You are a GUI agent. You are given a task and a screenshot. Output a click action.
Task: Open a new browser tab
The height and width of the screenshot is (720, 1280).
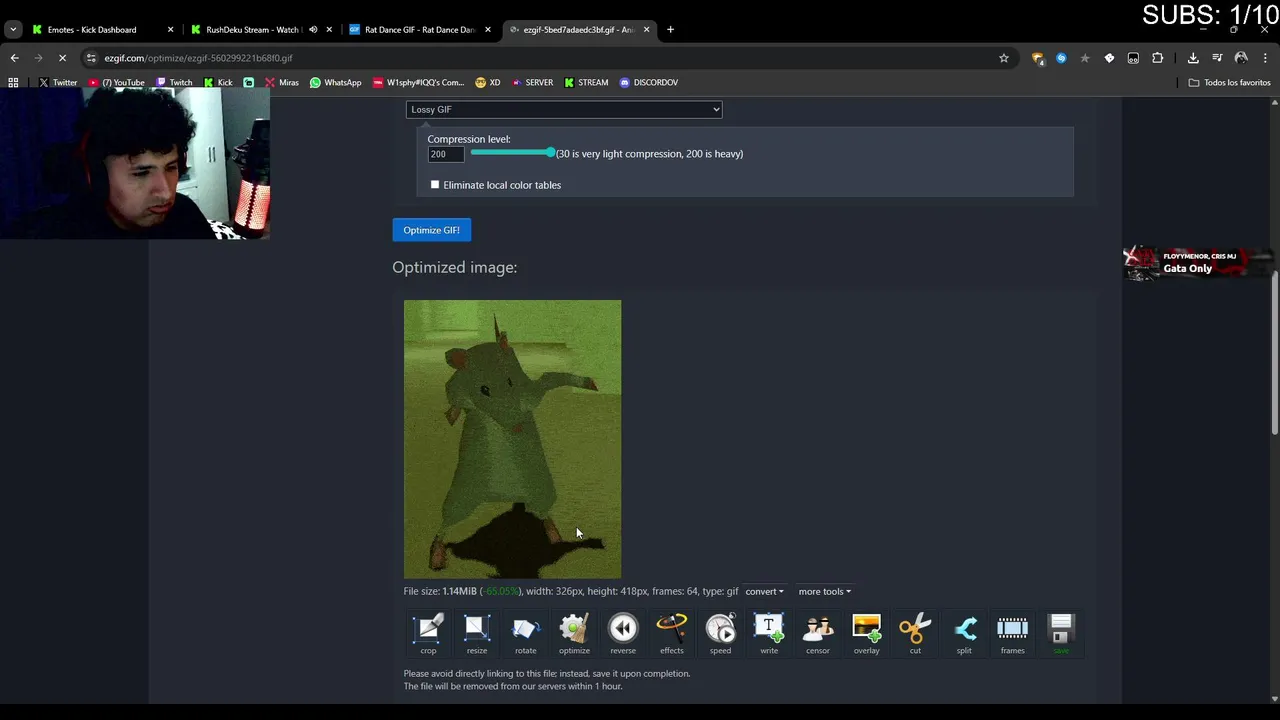[x=670, y=30]
